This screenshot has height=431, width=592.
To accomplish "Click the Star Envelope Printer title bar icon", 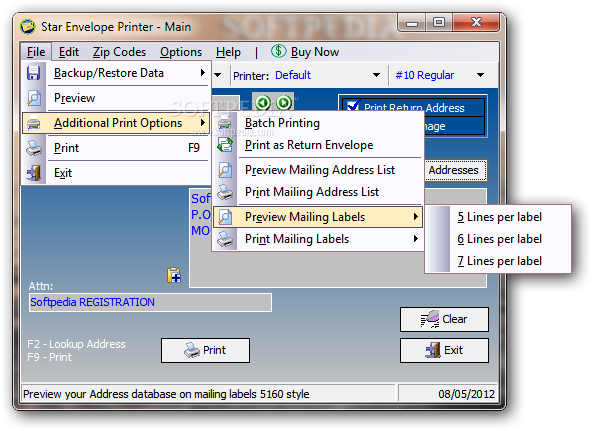I will (28, 27).
